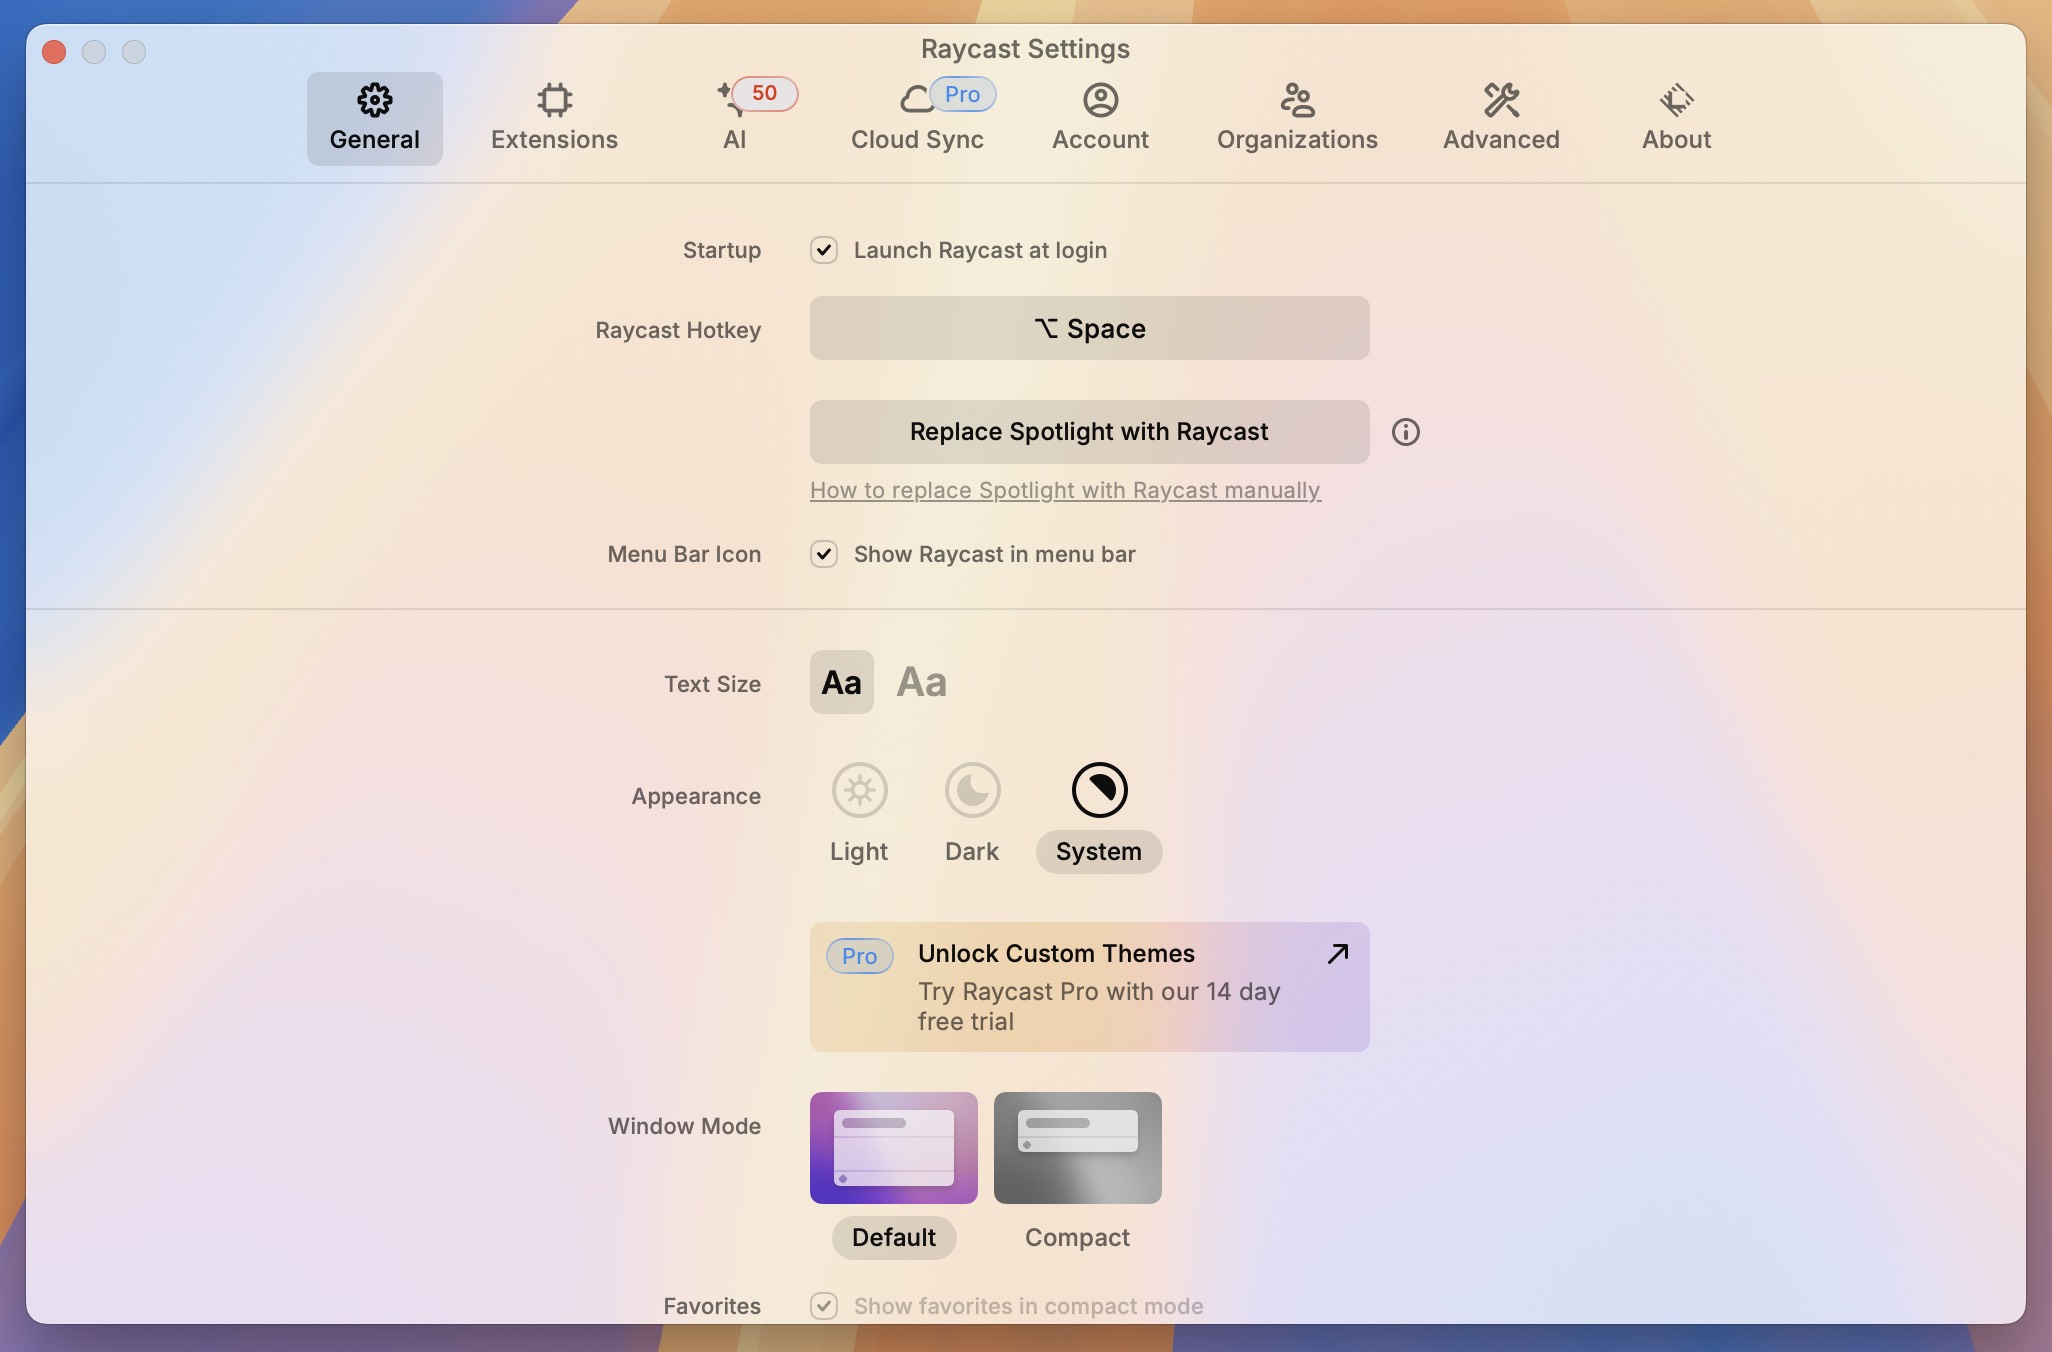Disable Show Raycast in menu bar
Image resolution: width=2052 pixels, height=1352 pixels.
point(823,554)
